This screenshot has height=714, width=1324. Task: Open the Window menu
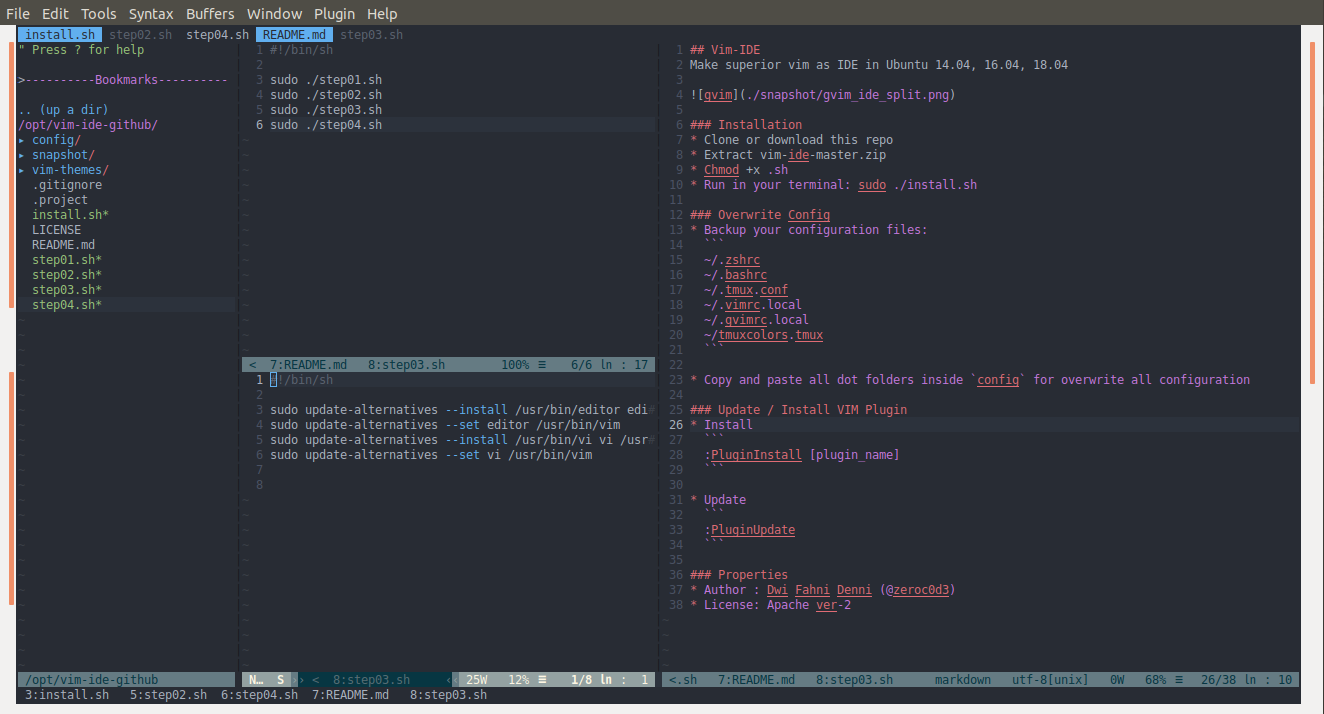274,14
